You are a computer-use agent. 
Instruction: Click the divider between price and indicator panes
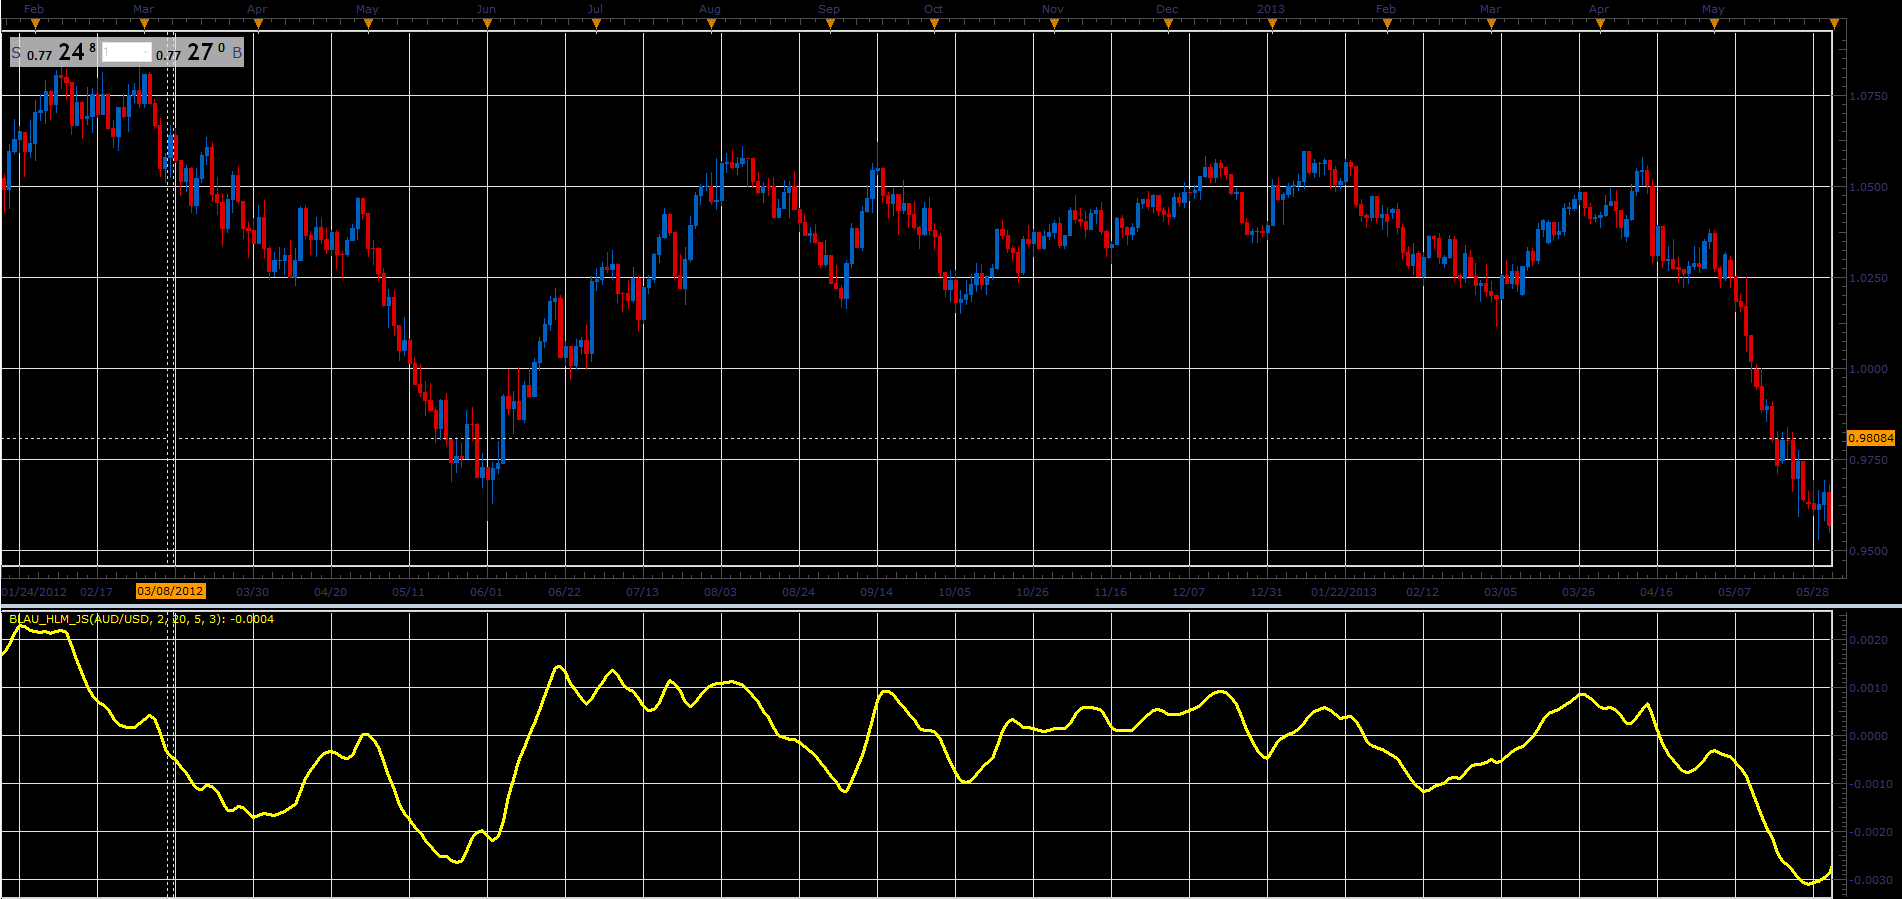point(951,605)
